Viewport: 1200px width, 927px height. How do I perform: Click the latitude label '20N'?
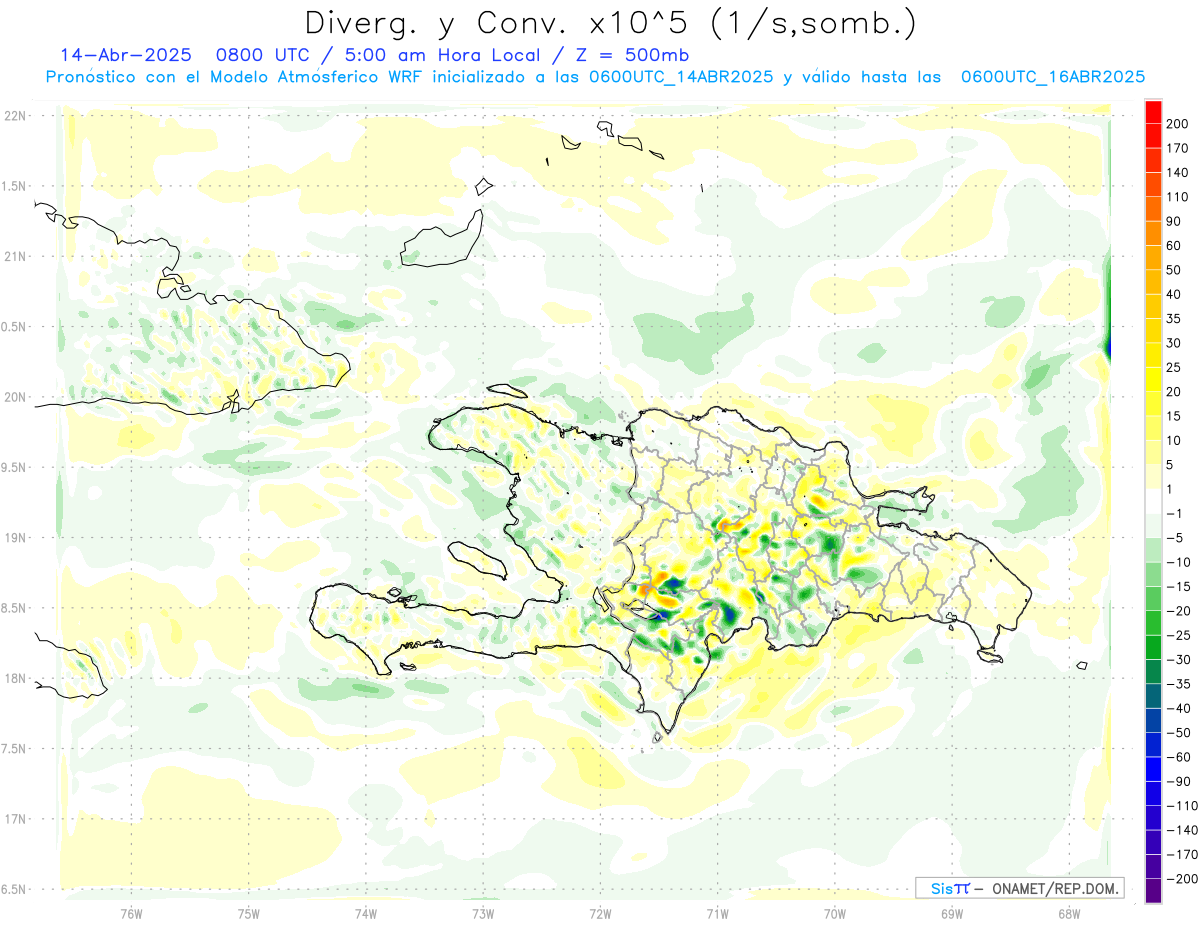pyautogui.click(x=14, y=397)
